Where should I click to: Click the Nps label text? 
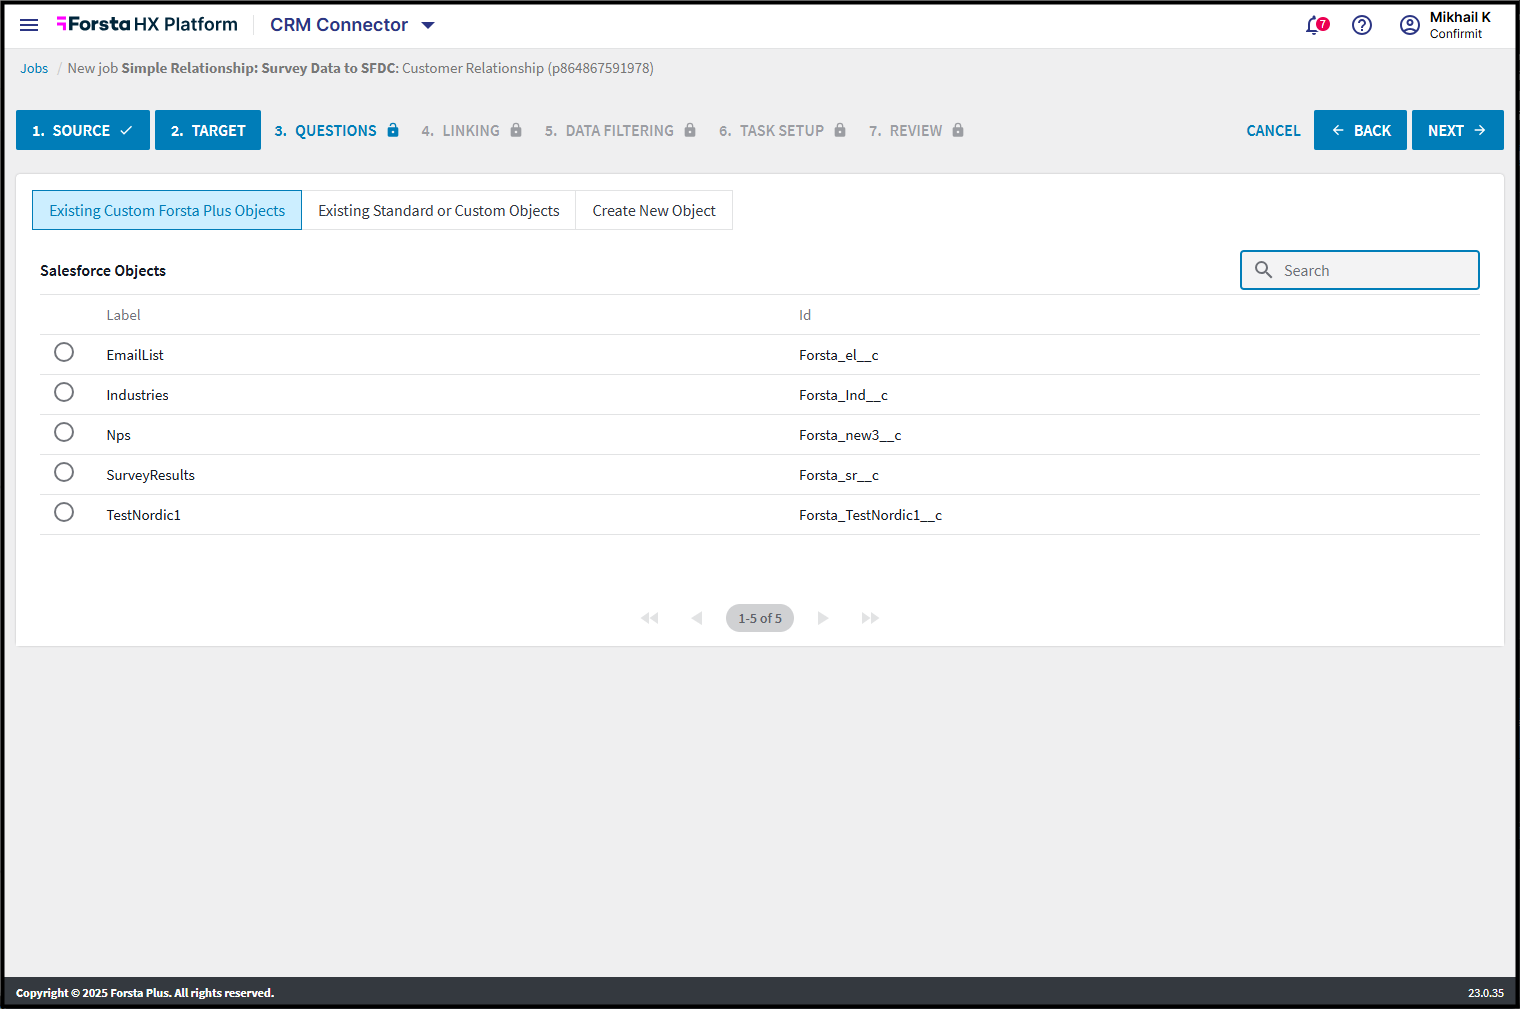[x=118, y=435]
